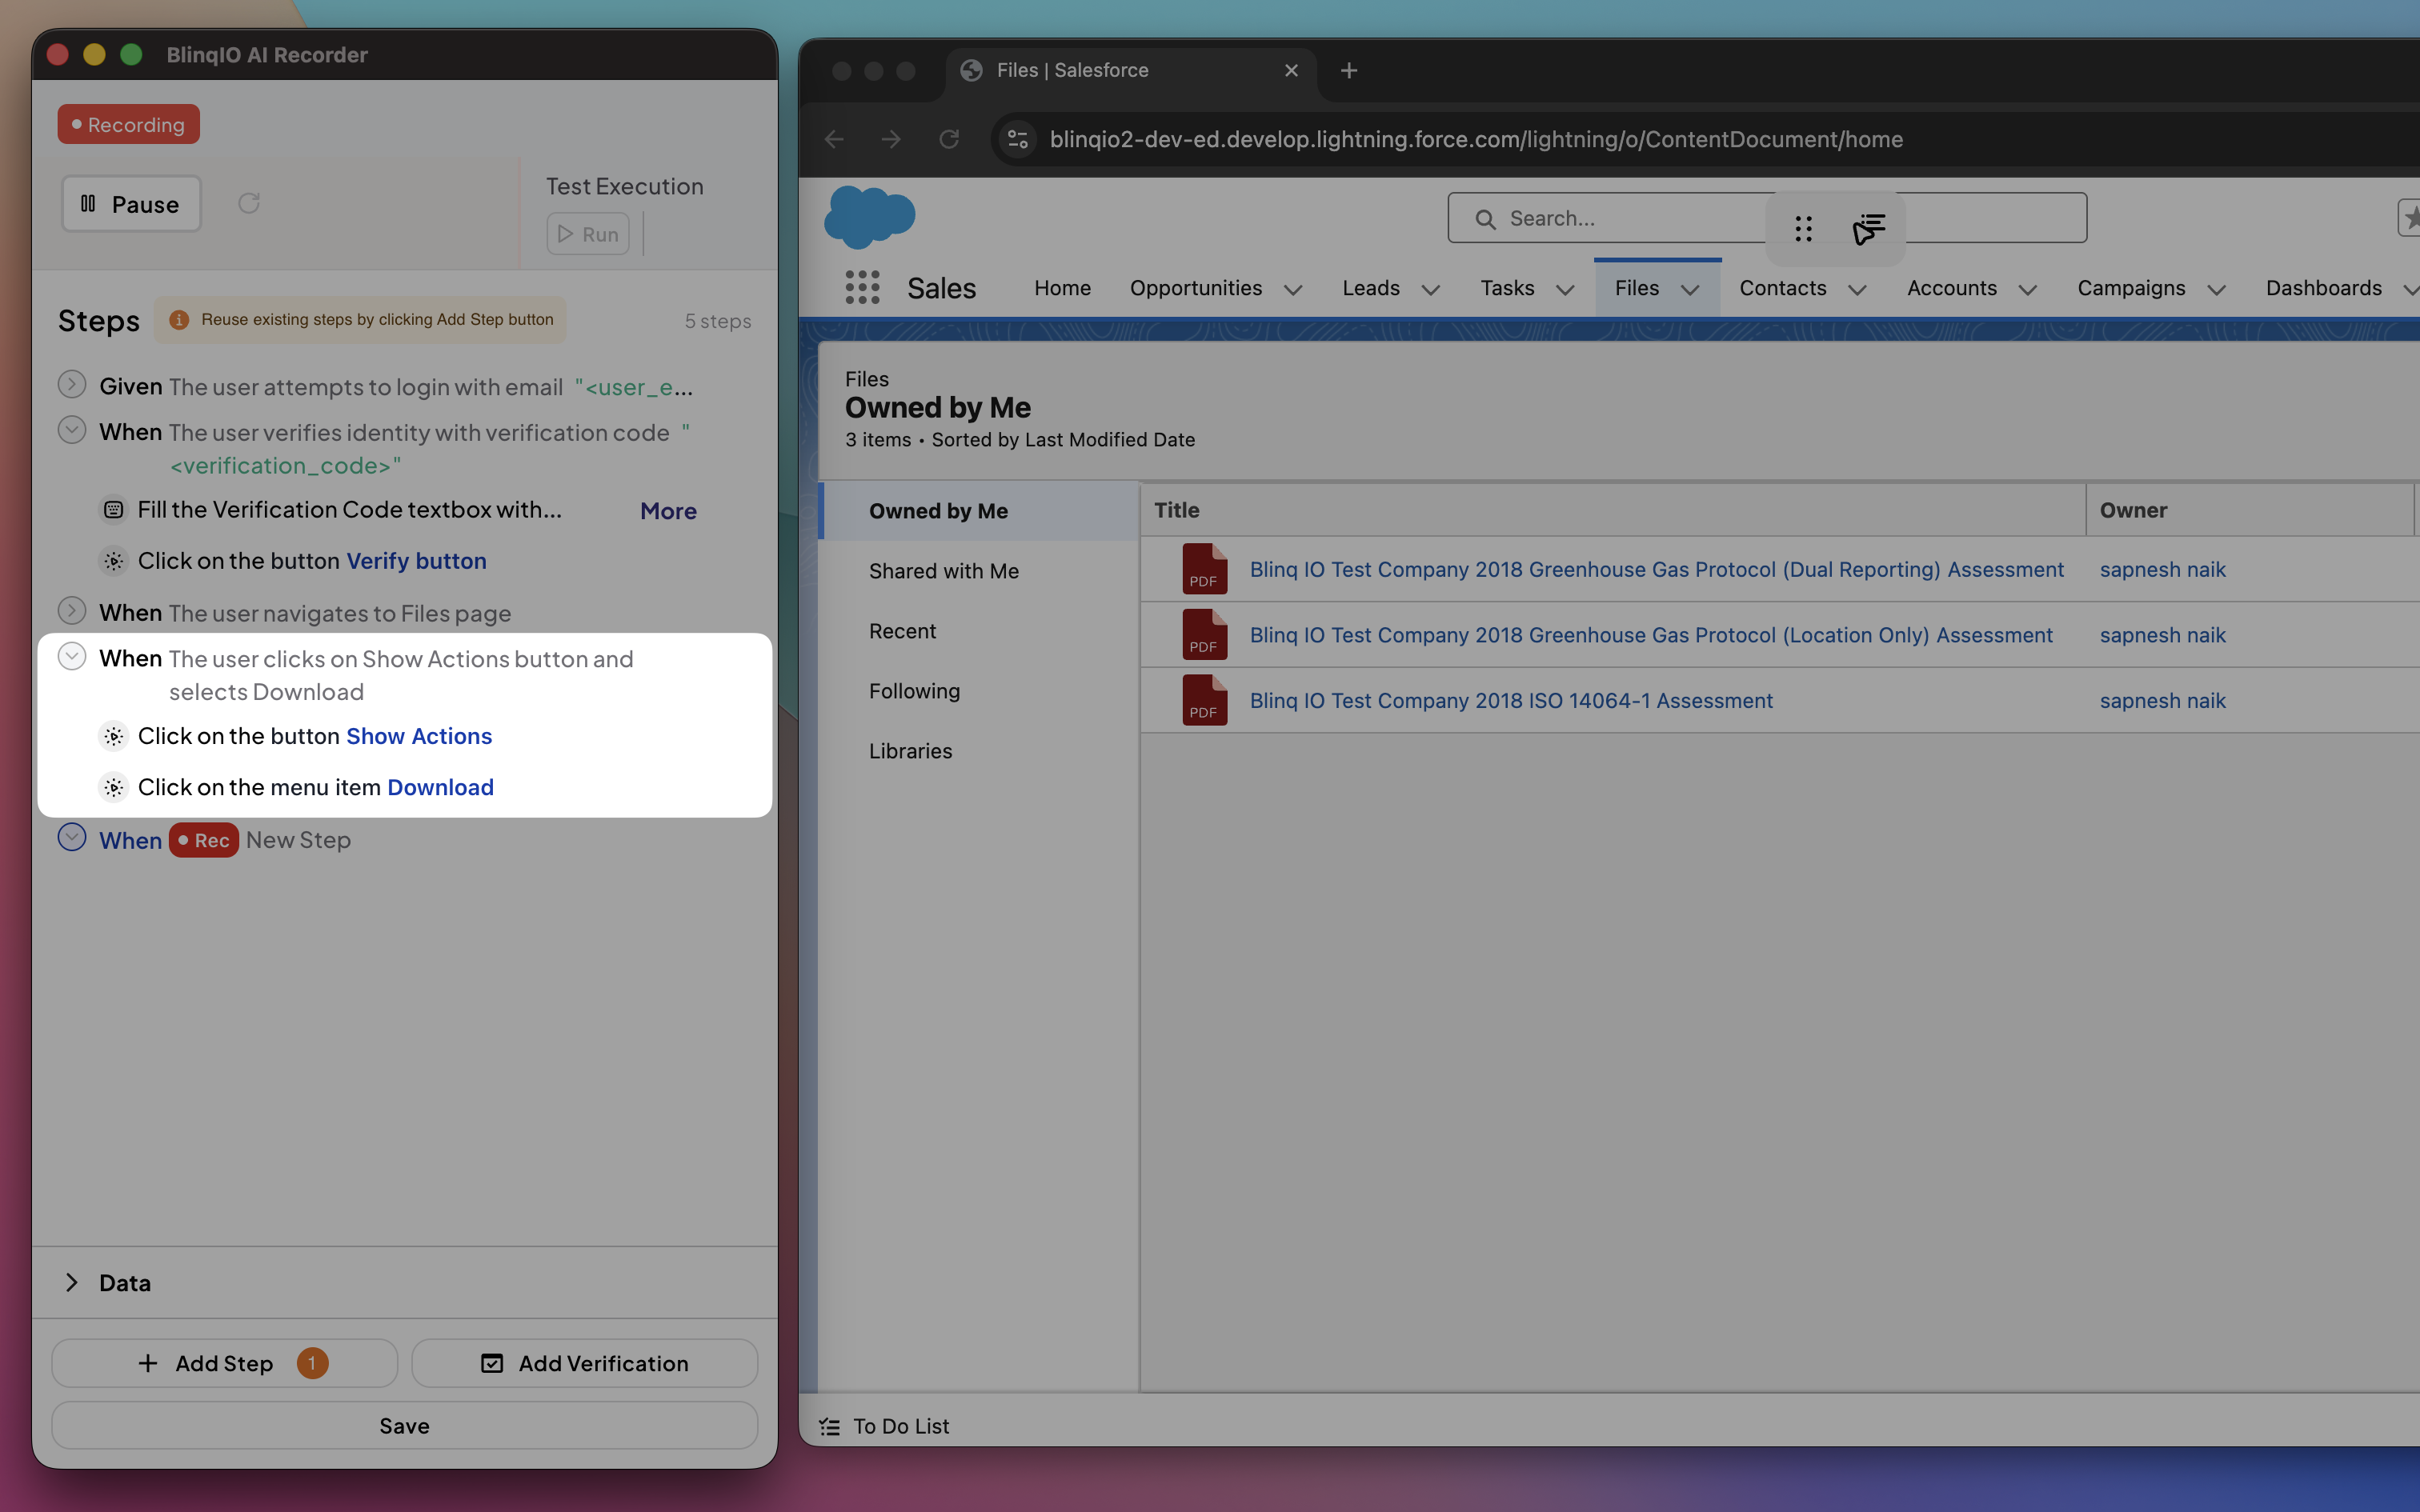Click the site settings icon in address bar
This screenshot has height=1512, width=2420.
tap(1018, 139)
